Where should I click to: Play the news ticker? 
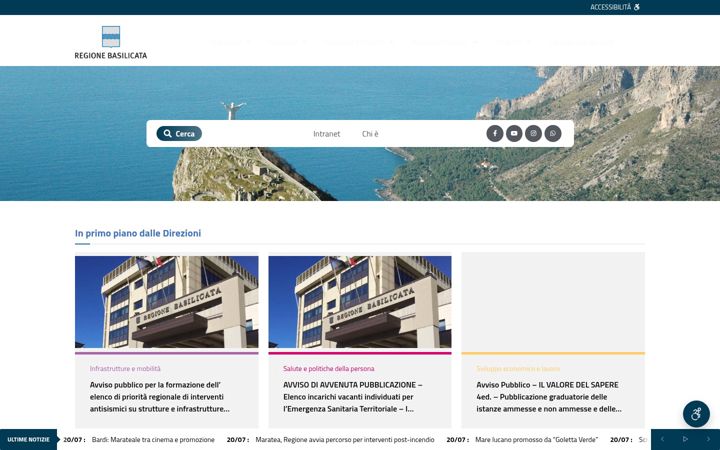tap(685, 439)
